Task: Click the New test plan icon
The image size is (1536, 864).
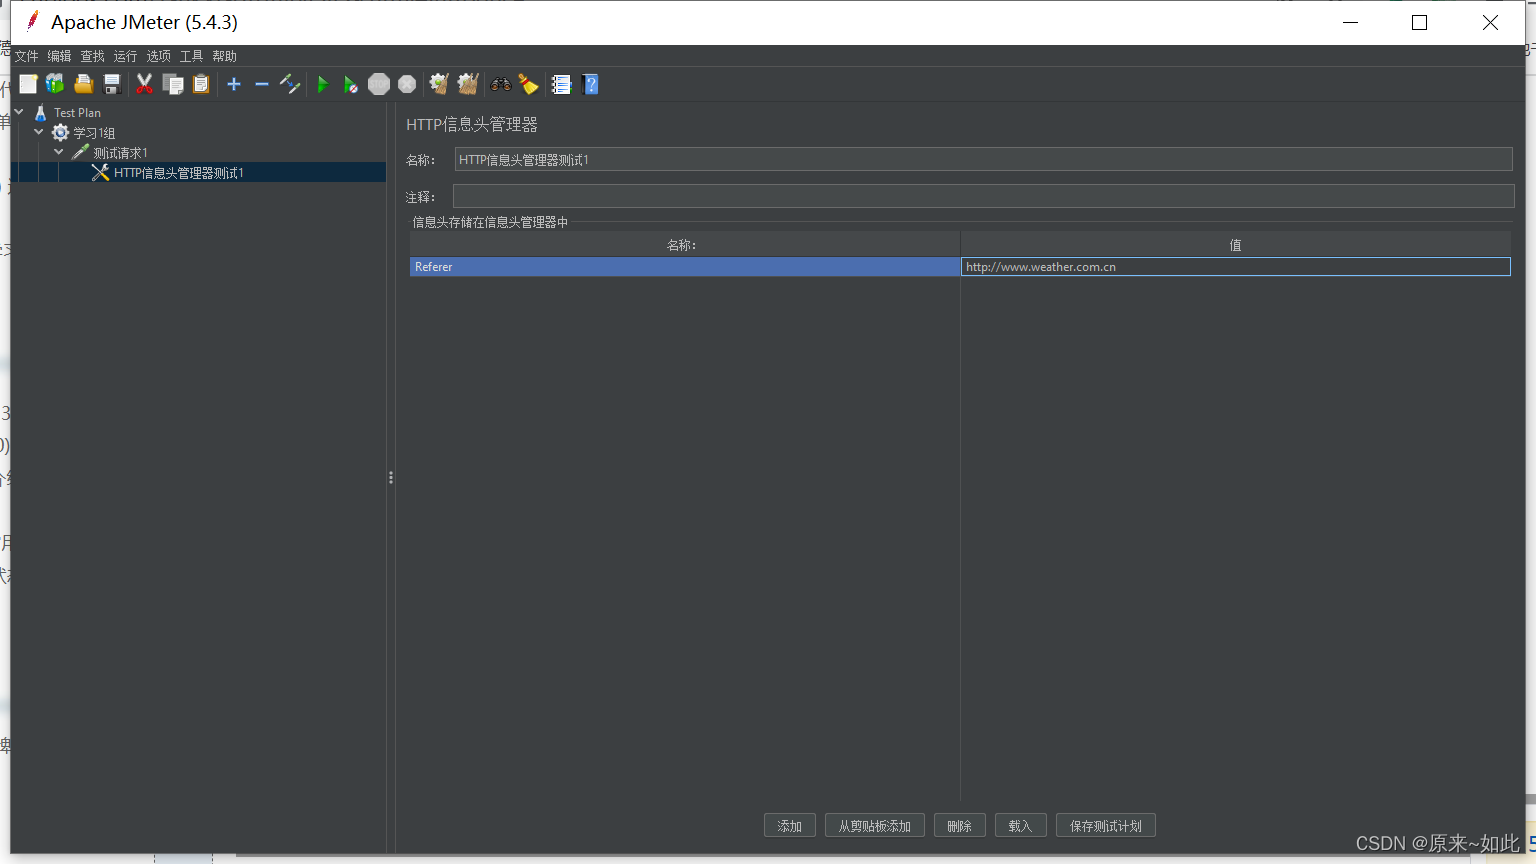Action: (x=28, y=84)
